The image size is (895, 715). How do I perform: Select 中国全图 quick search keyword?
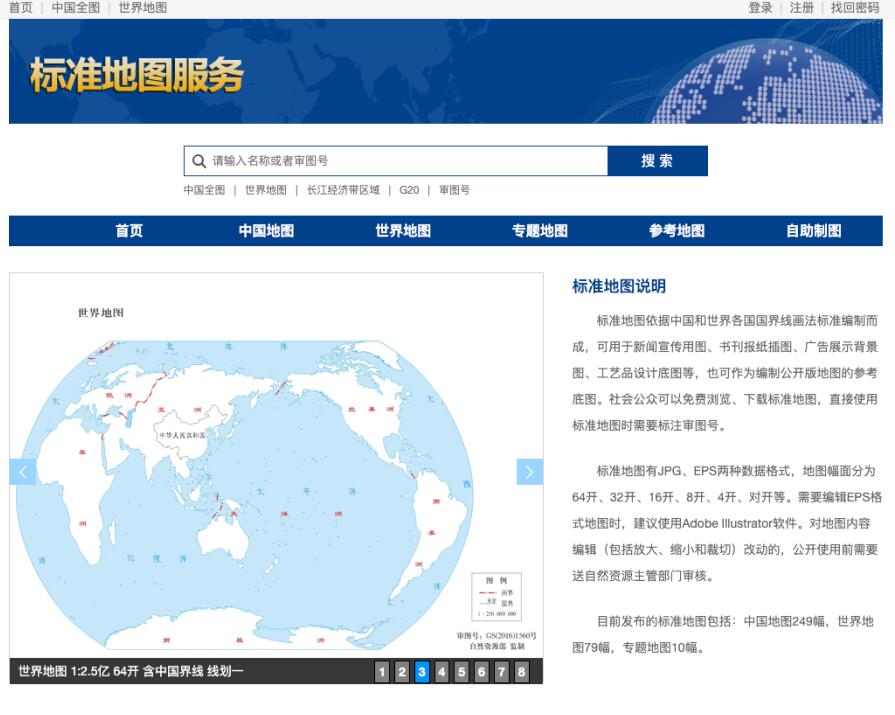[x=204, y=190]
